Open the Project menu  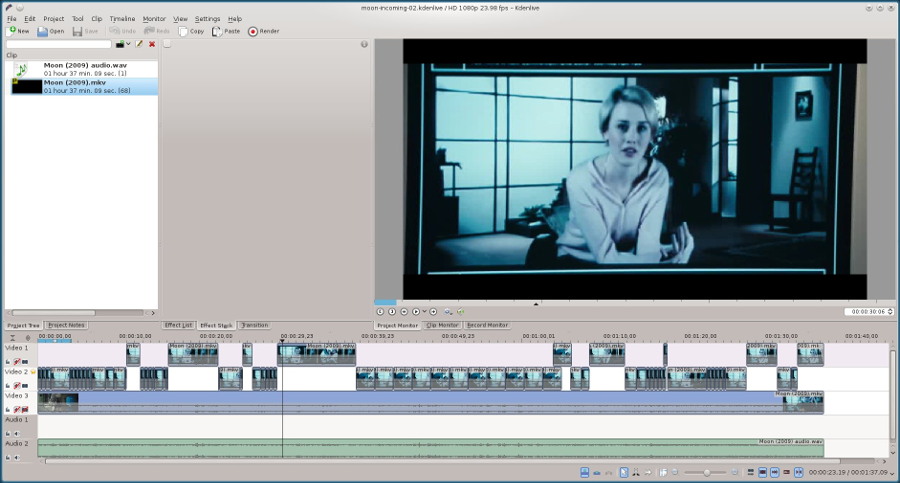(x=53, y=18)
